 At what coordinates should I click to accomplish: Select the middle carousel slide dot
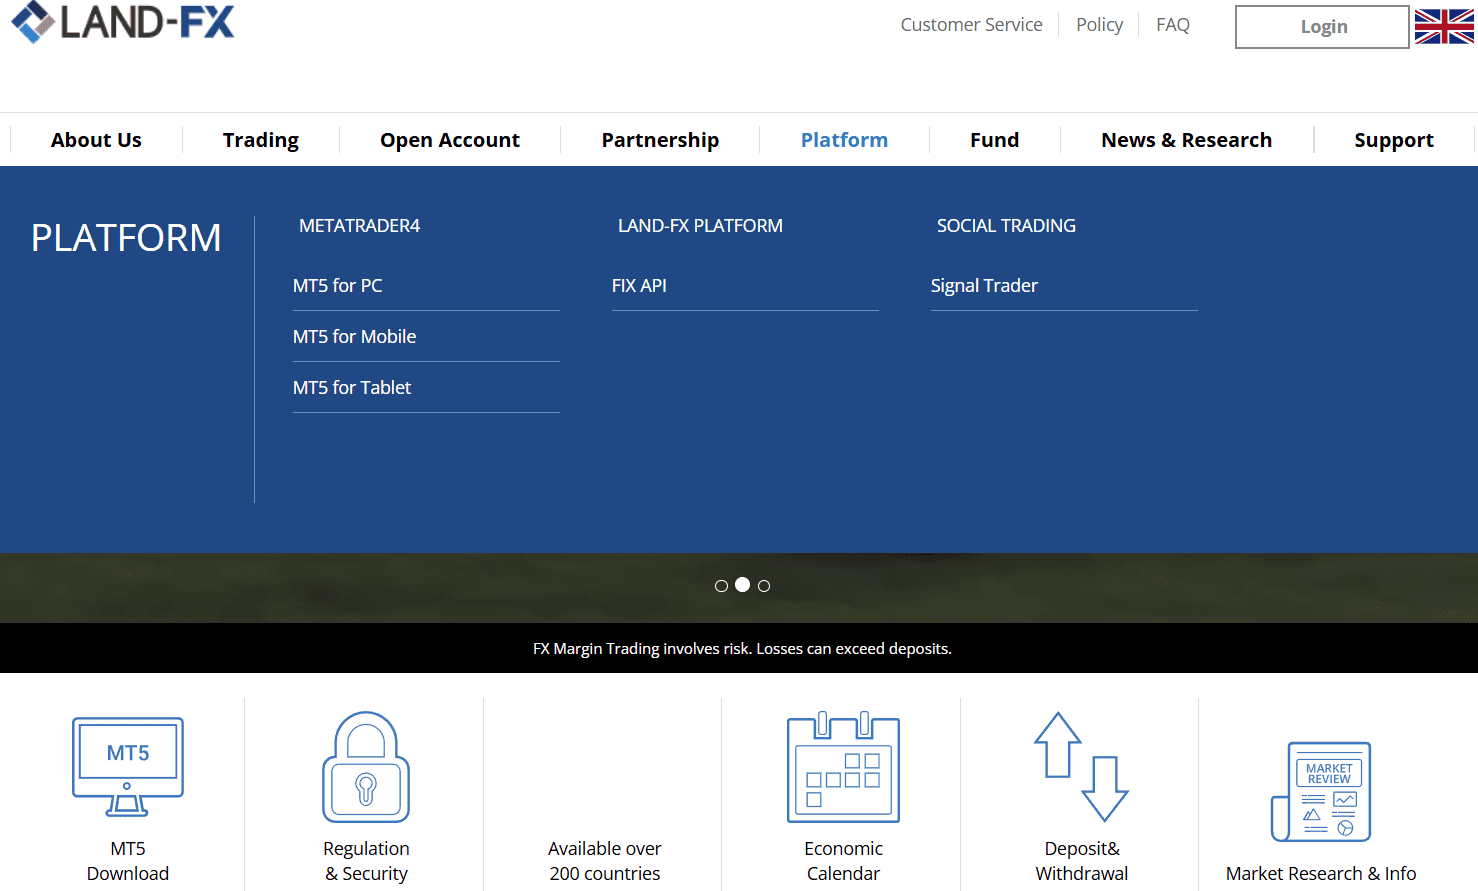point(742,585)
